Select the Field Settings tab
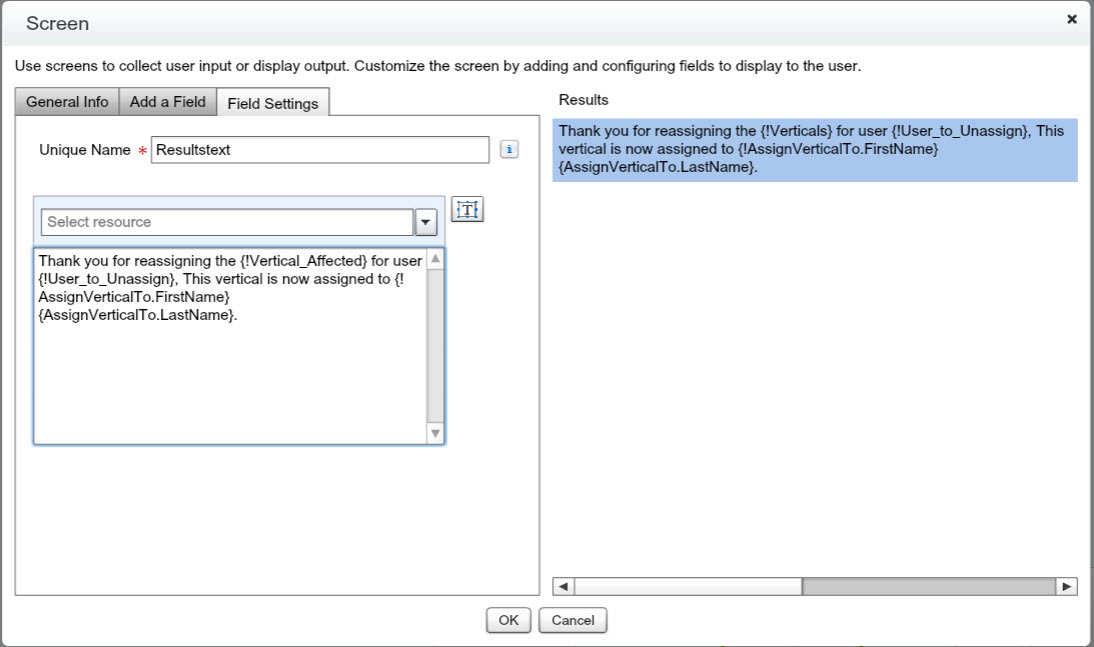Viewport: 1094px width, 647px height. click(x=273, y=103)
